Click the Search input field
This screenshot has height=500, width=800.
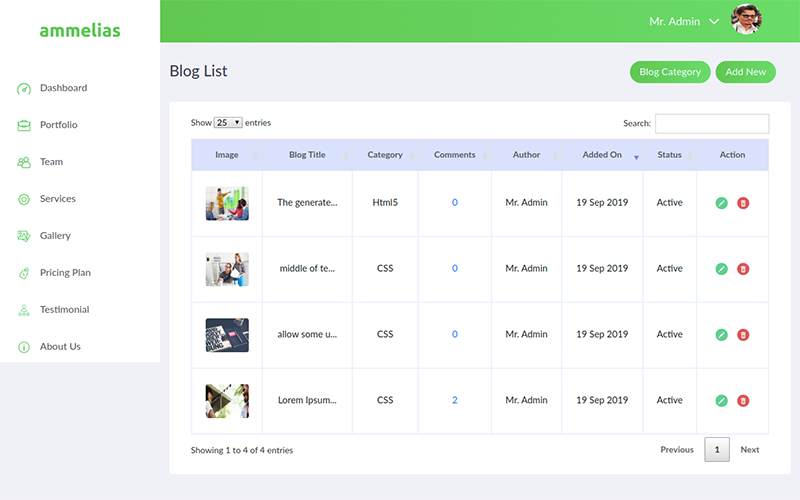click(x=712, y=123)
